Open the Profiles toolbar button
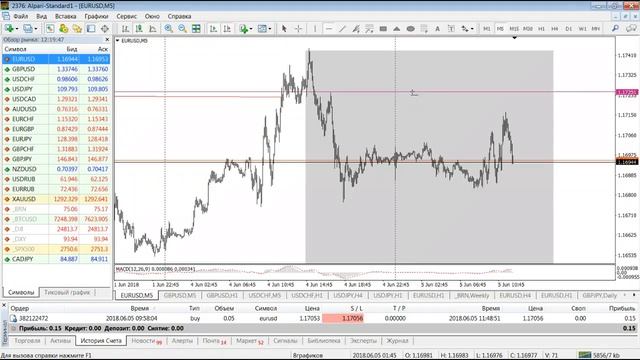640x360 pixels. point(27,29)
